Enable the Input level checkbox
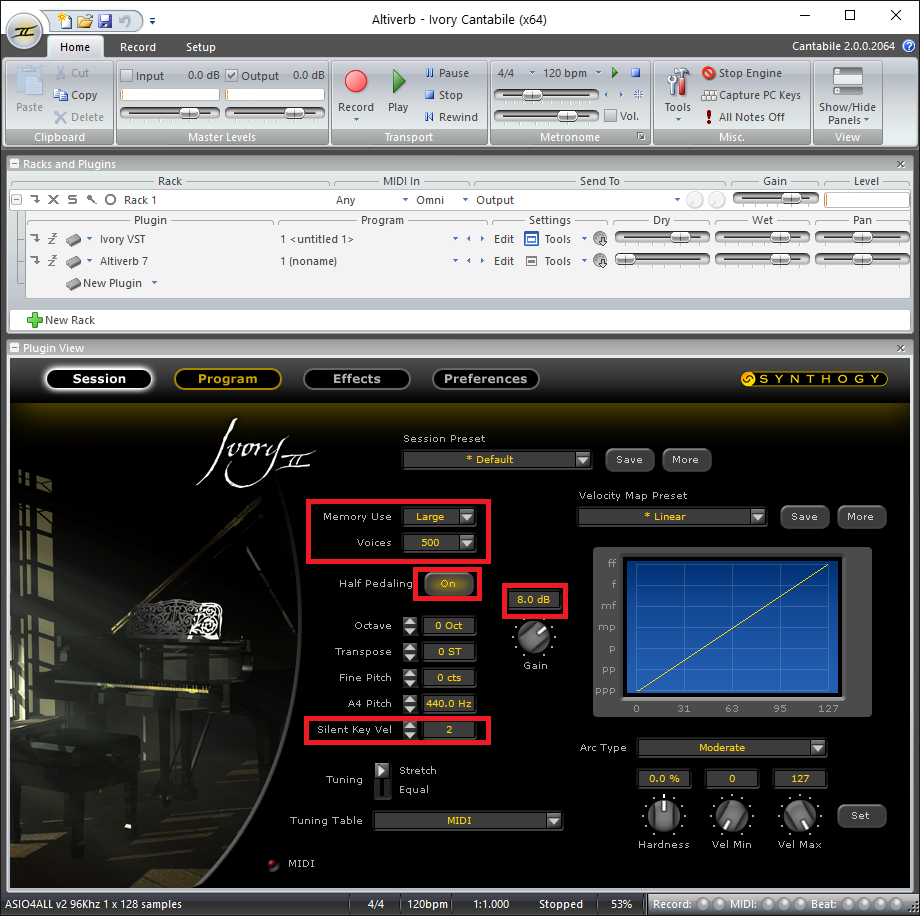Viewport: 920px width, 916px height. [126, 75]
